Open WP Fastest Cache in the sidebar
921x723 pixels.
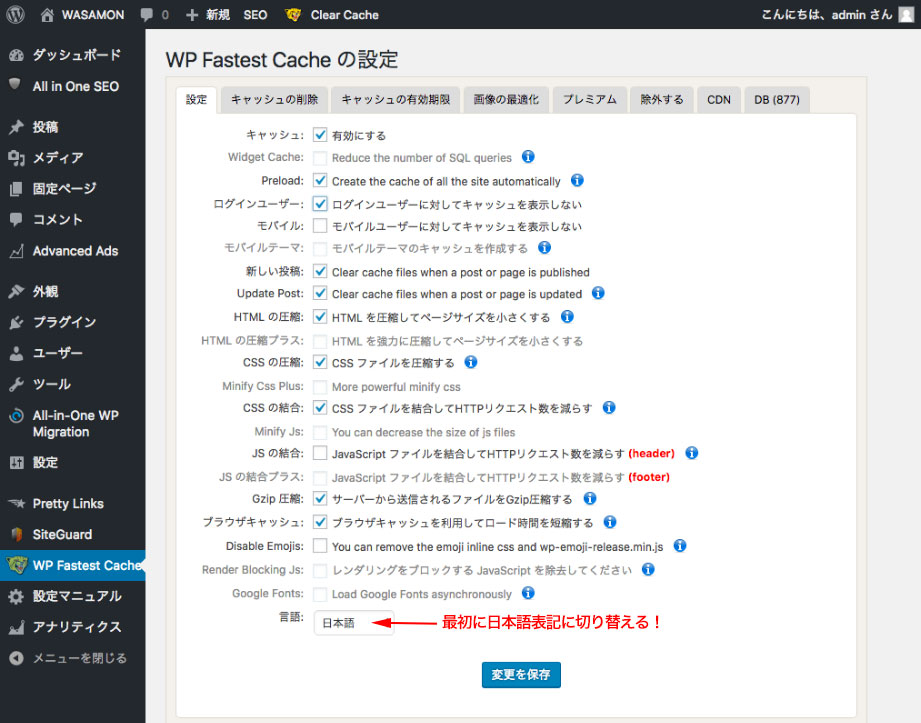point(72,566)
